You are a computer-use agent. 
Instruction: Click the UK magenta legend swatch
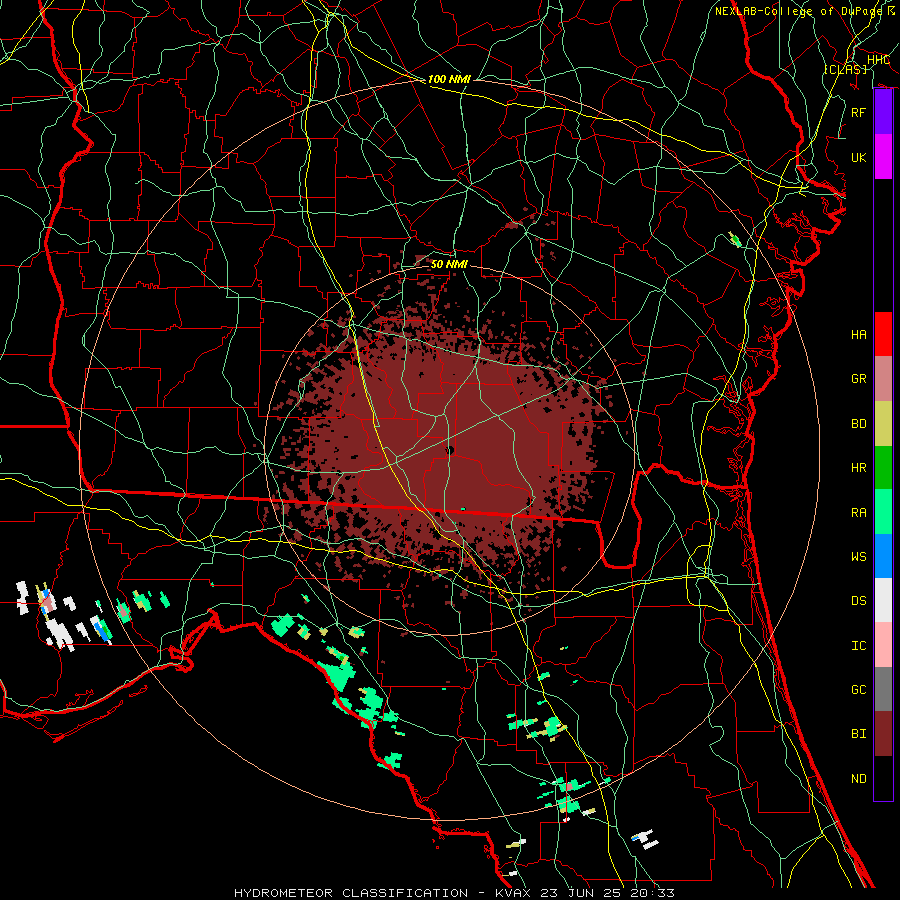click(x=883, y=157)
